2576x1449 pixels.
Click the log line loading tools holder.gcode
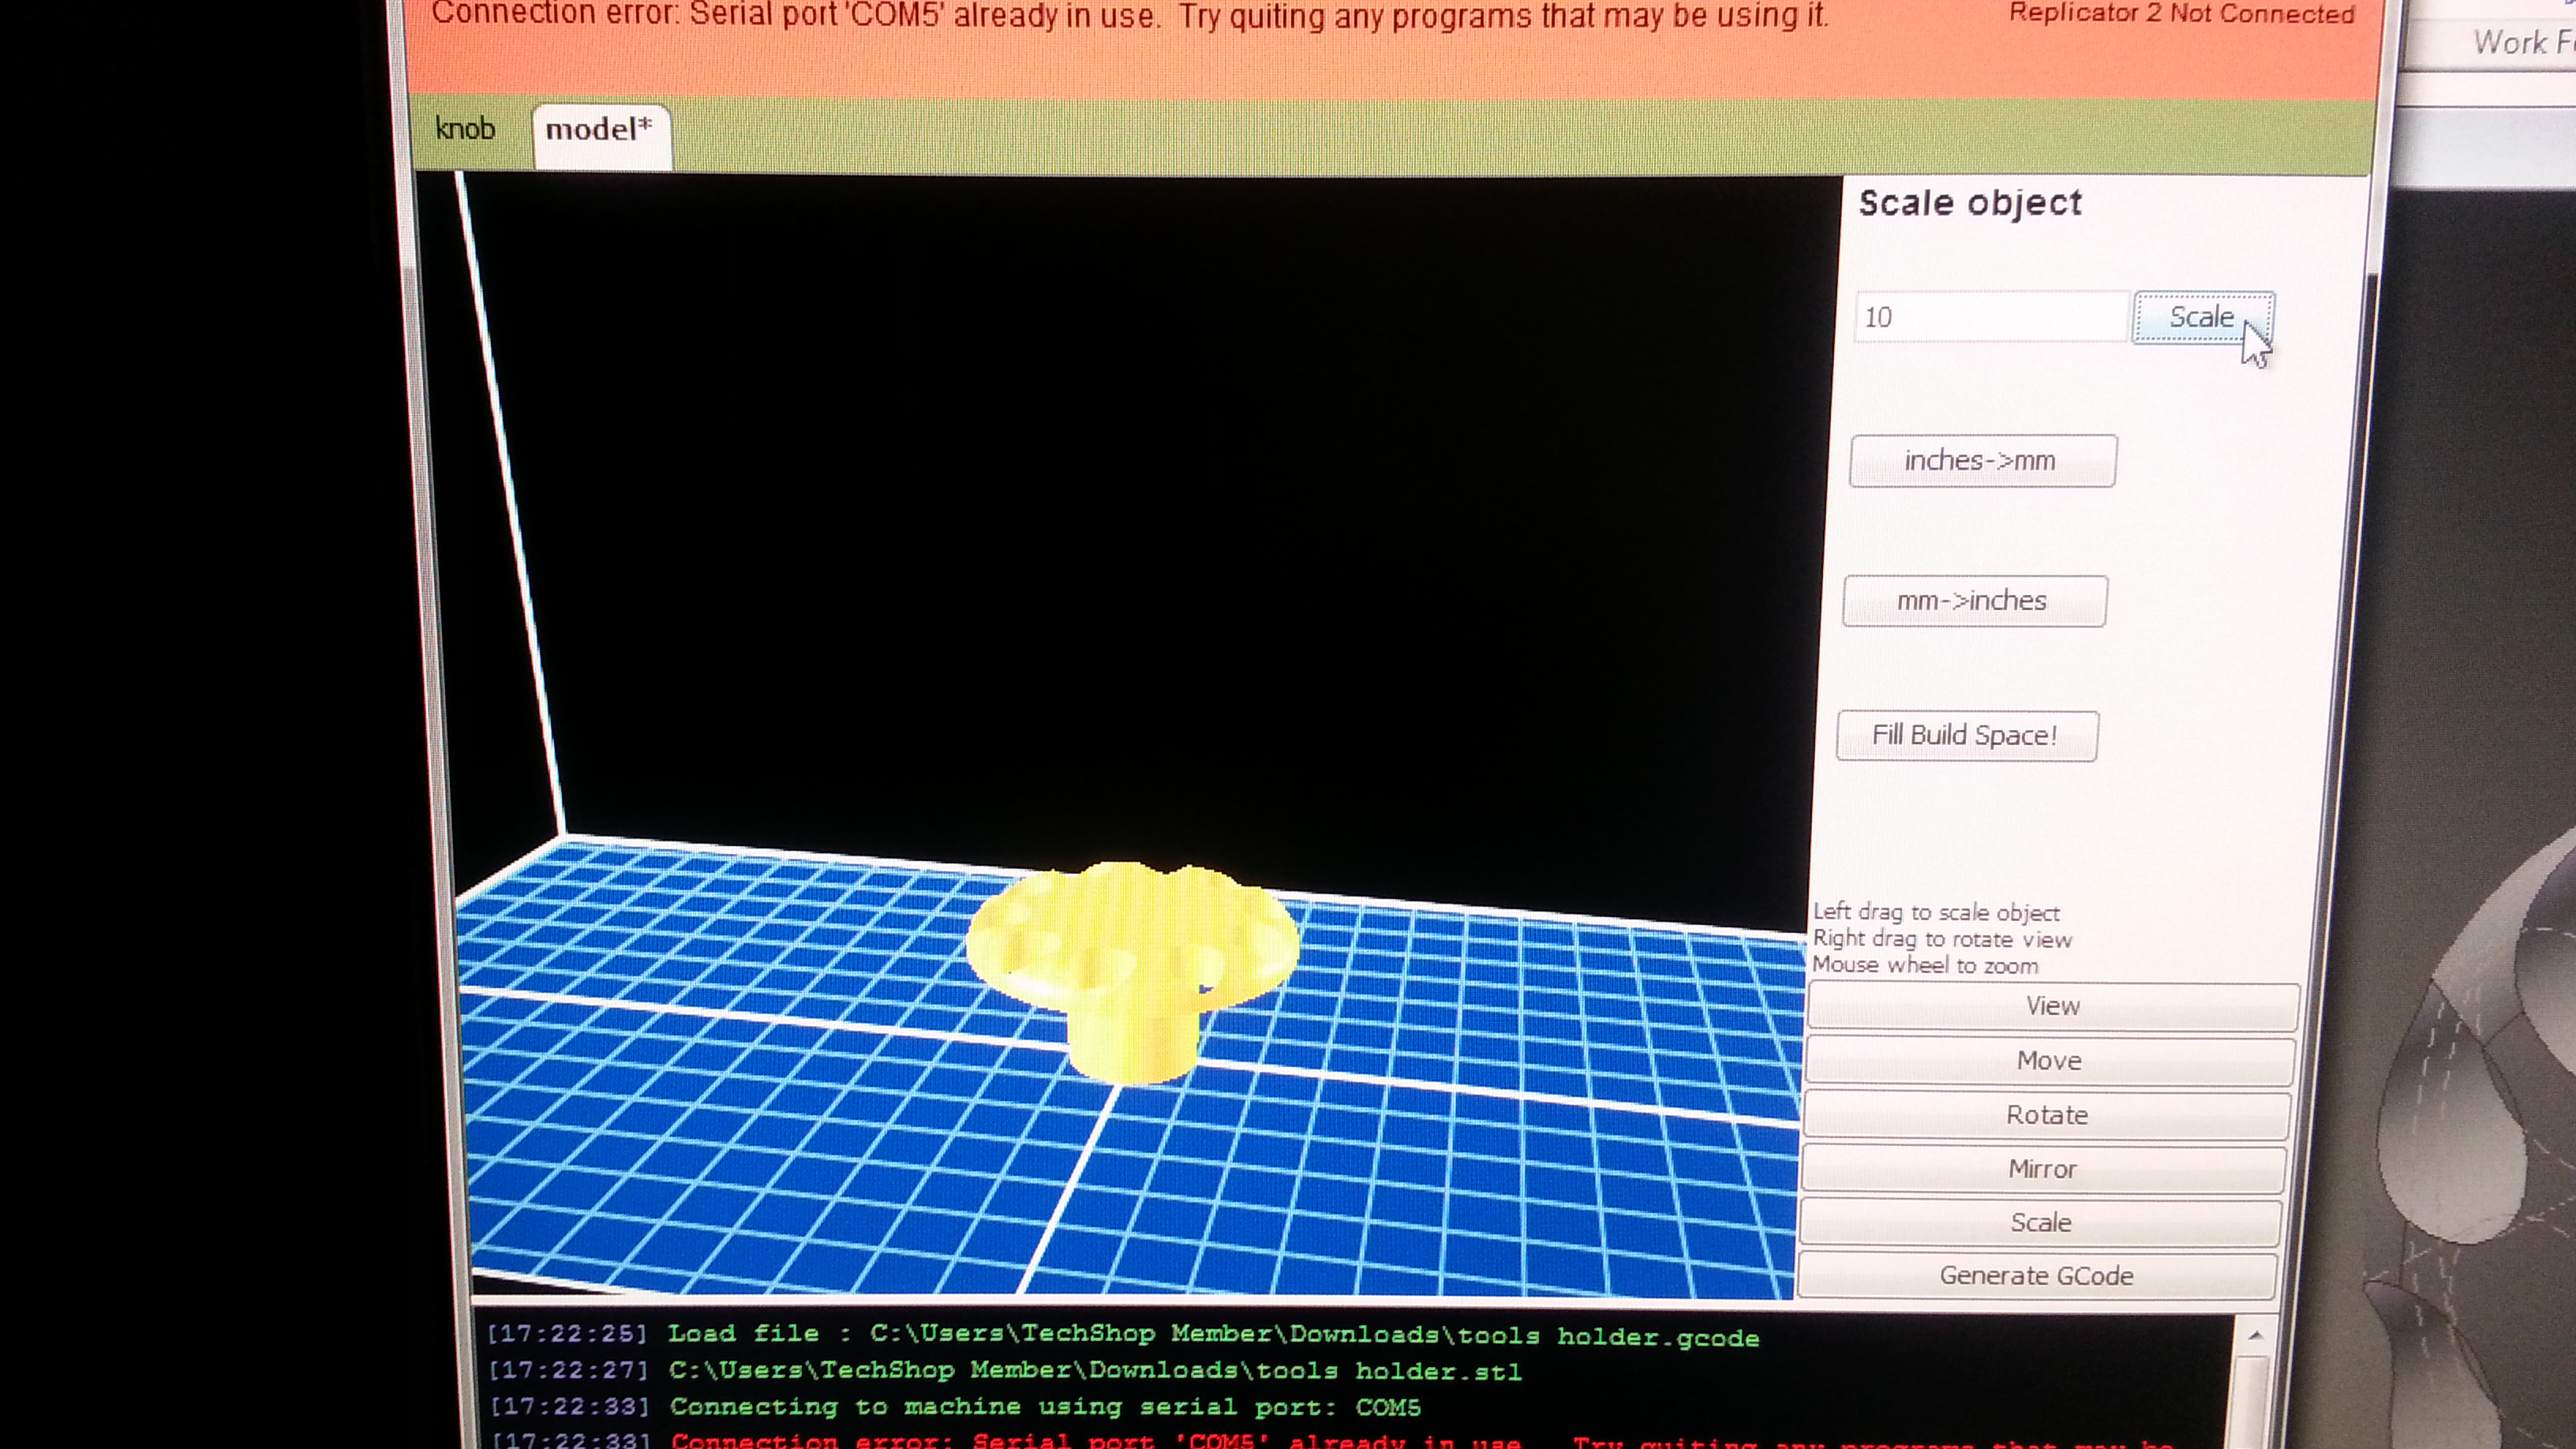[x=1123, y=1335]
